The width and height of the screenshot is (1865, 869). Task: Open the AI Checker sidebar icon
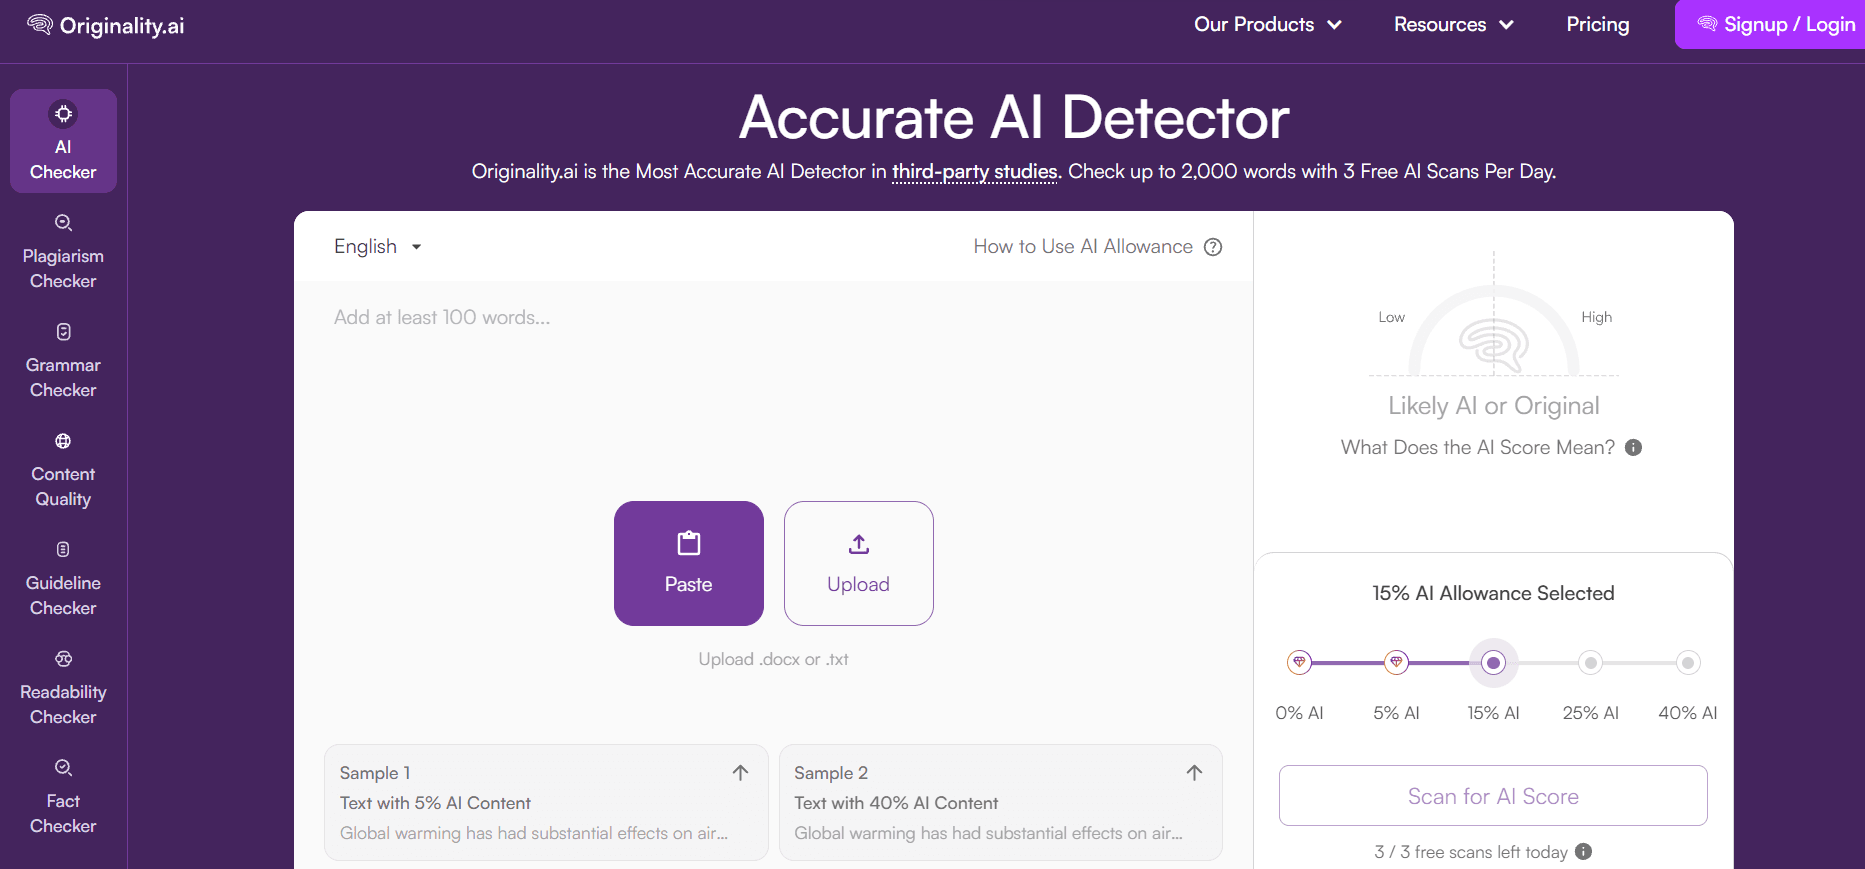[63, 114]
